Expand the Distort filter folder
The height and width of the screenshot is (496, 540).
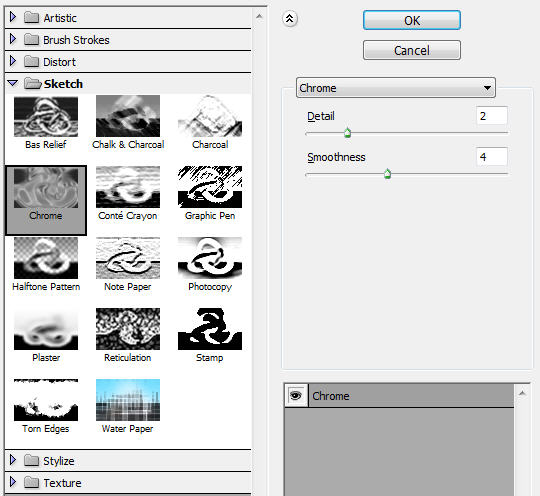[x=13, y=61]
